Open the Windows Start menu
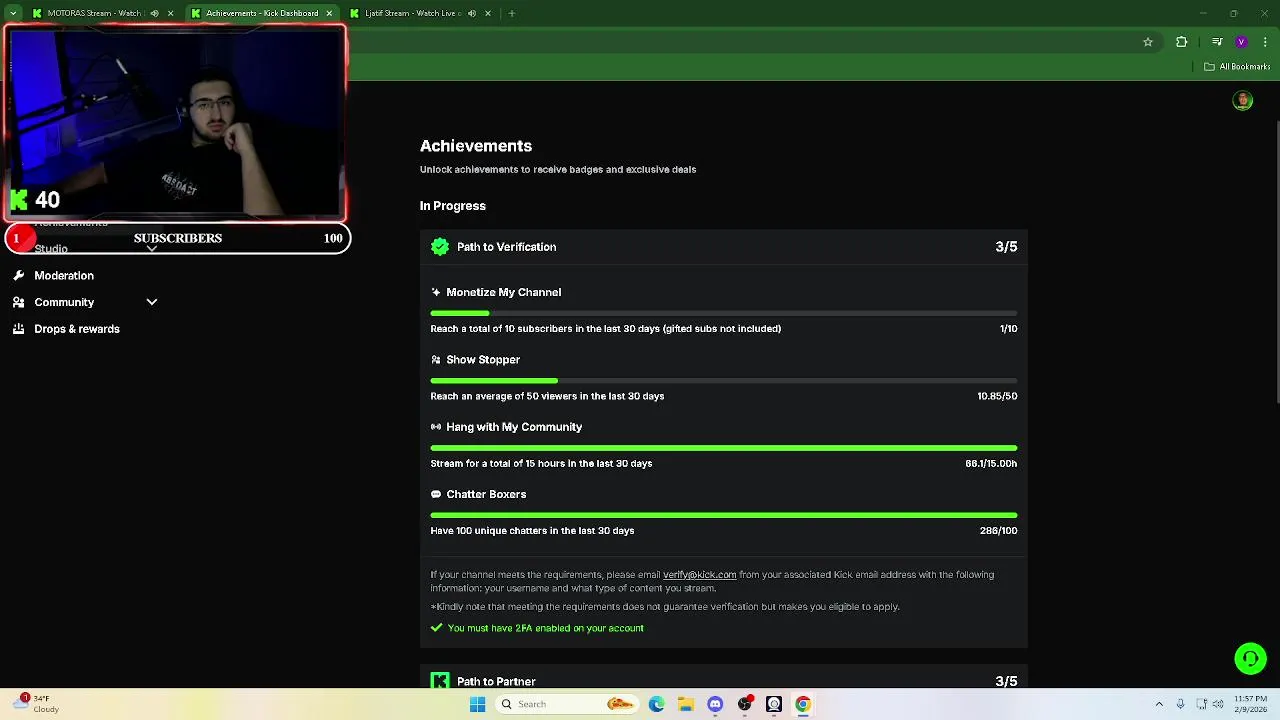The height and width of the screenshot is (720, 1280). (x=477, y=704)
